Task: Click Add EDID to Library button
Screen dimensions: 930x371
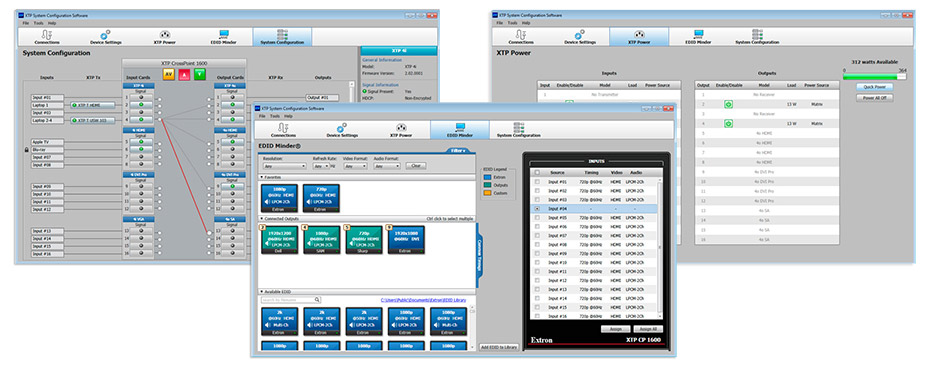Action: tap(499, 347)
